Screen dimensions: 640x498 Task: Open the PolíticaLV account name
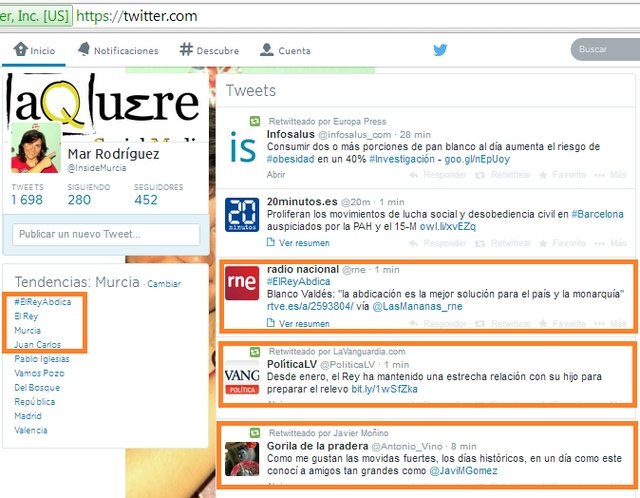(x=292, y=364)
